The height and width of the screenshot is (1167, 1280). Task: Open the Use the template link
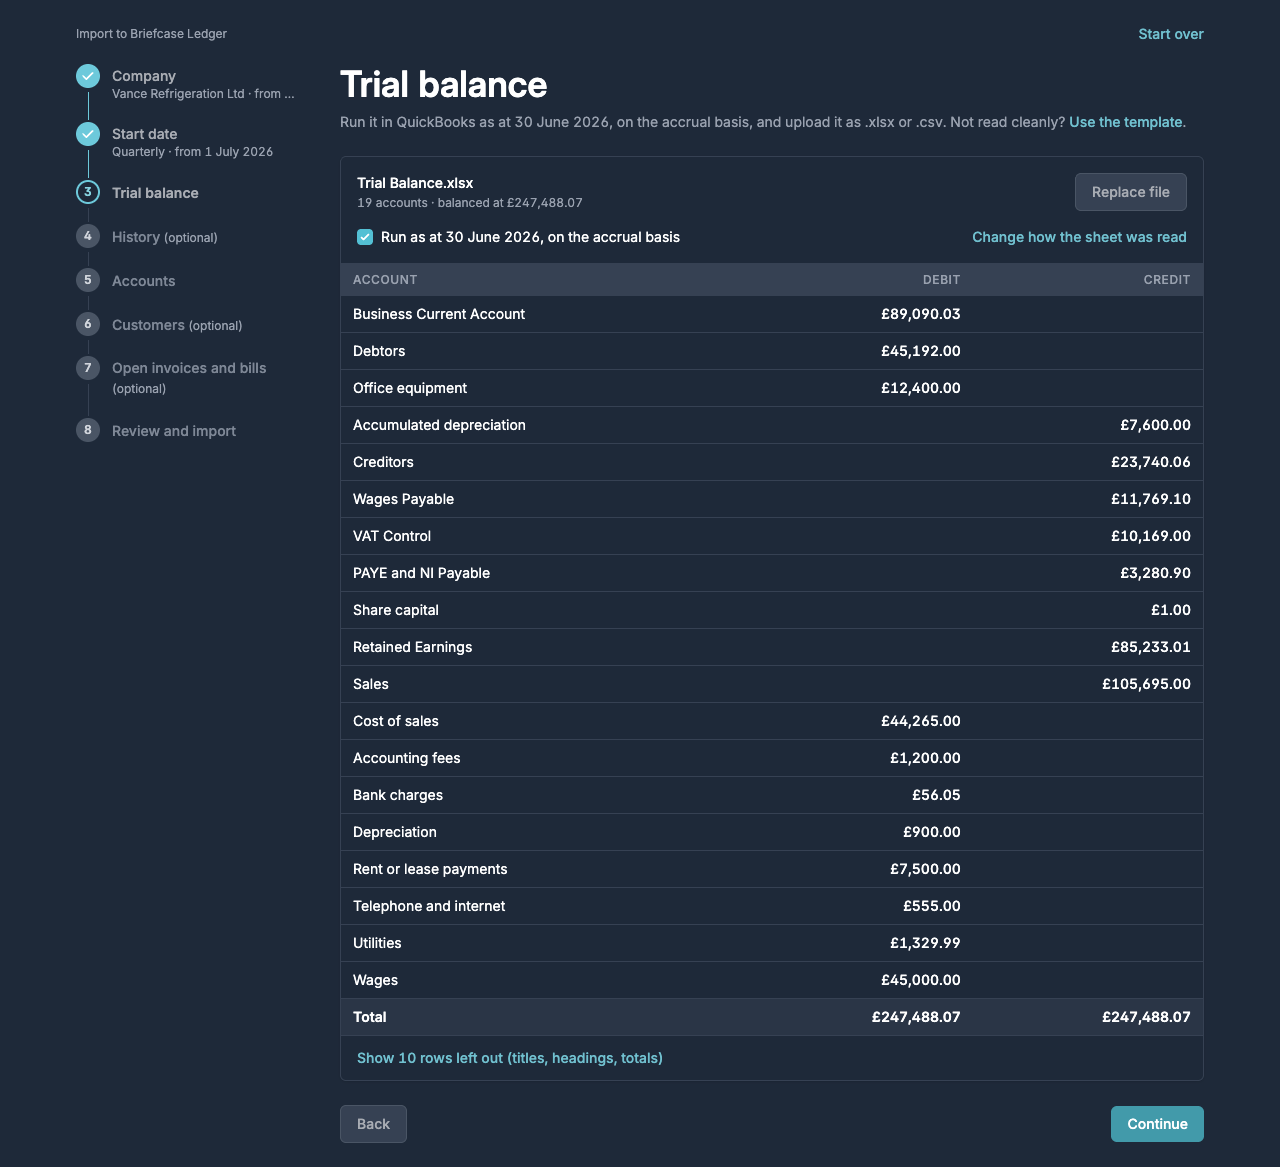coord(1126,122)
